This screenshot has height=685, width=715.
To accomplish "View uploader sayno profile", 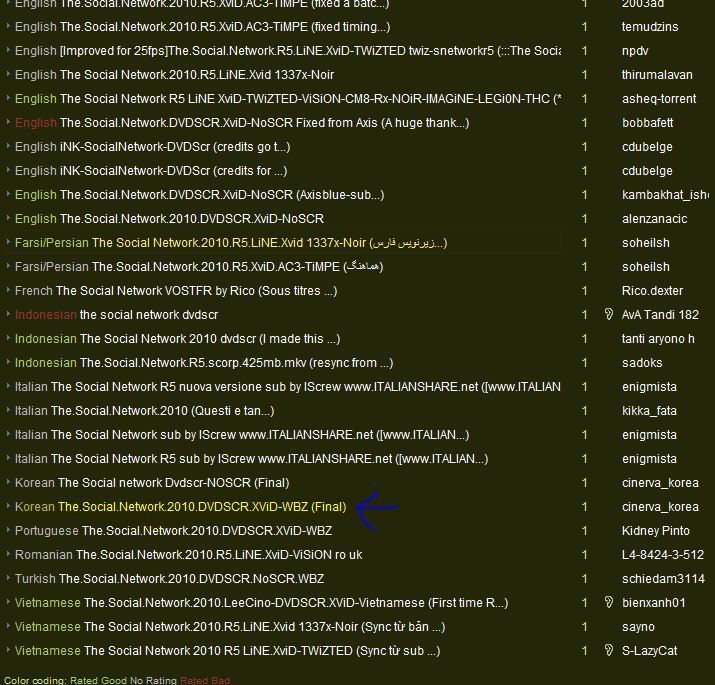I will [638, 627].
